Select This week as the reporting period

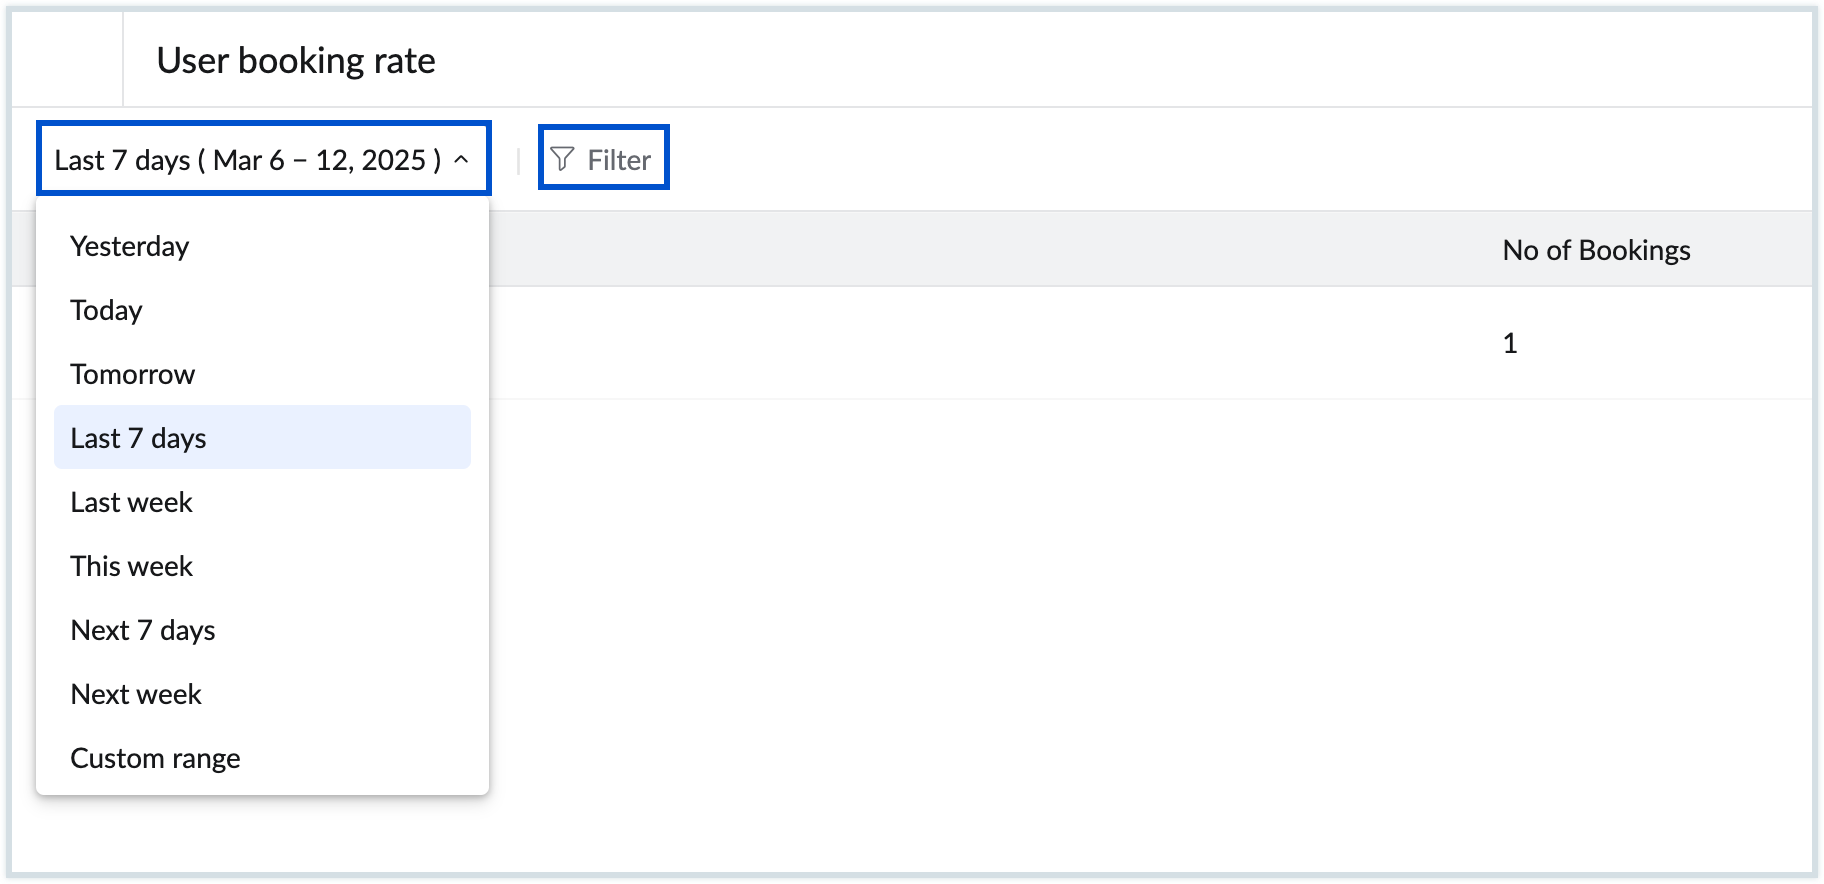point(131,566)
